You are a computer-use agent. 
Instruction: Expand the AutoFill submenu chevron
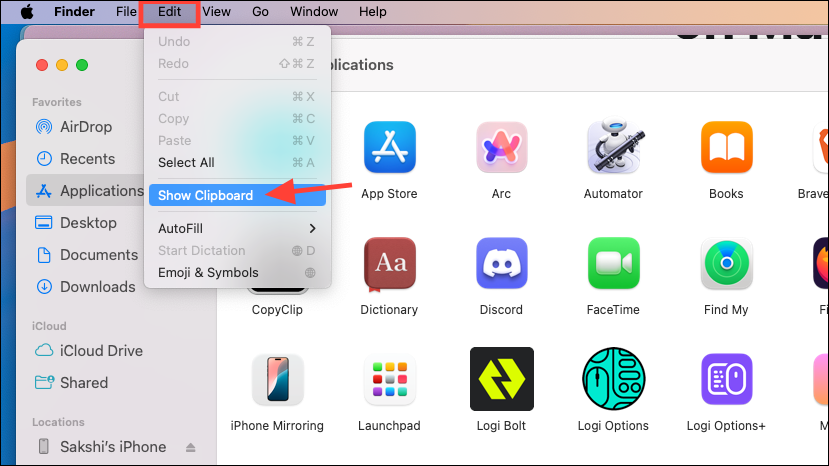[312, 229]
